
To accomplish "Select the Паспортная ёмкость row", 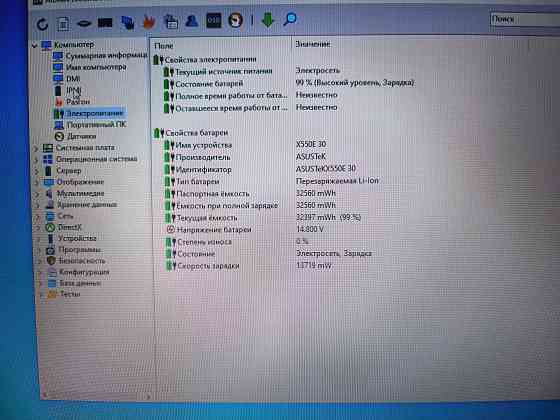I will [208, 194].
